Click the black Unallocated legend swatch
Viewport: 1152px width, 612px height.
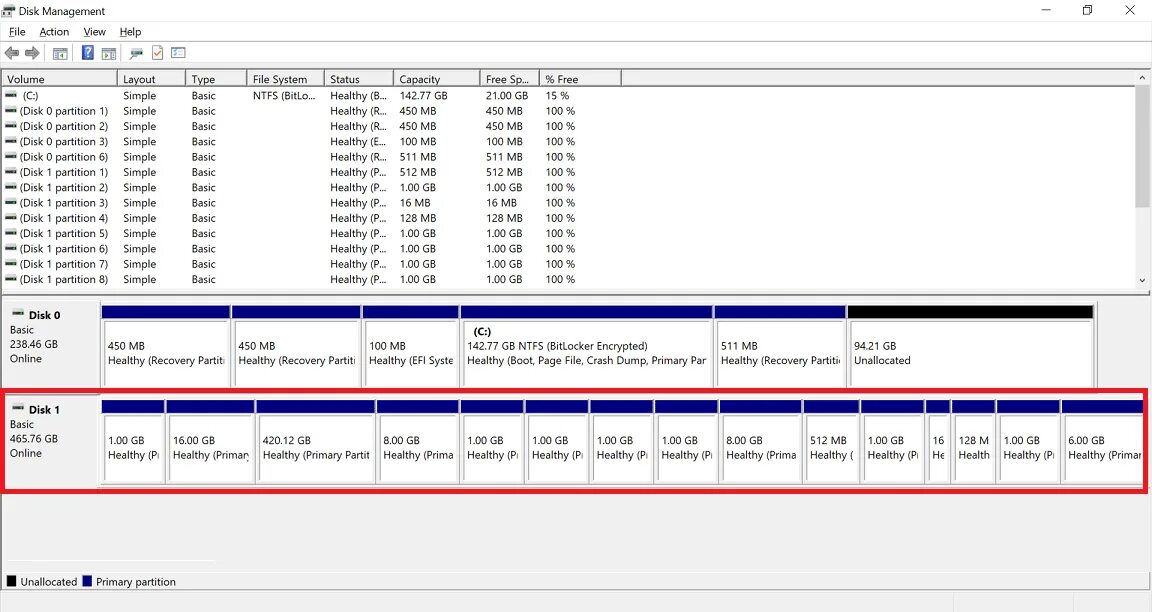tap(11, 581)
